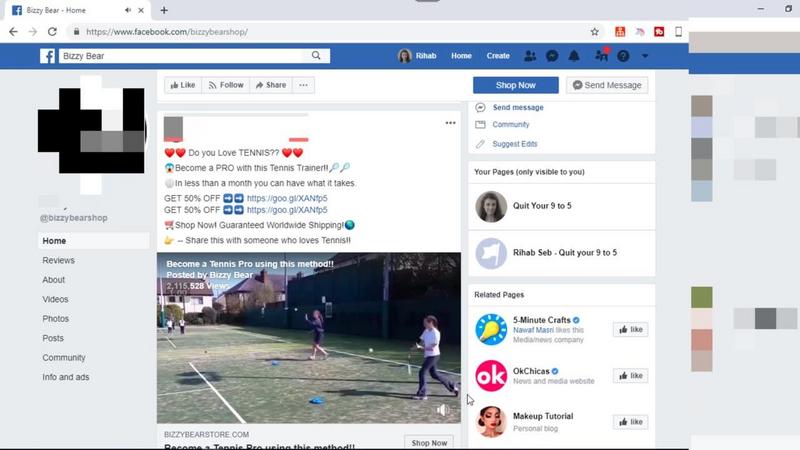This screenshot has height=450, width=800.
Task: Click Shop Now button below video
Action: point(429,442)
